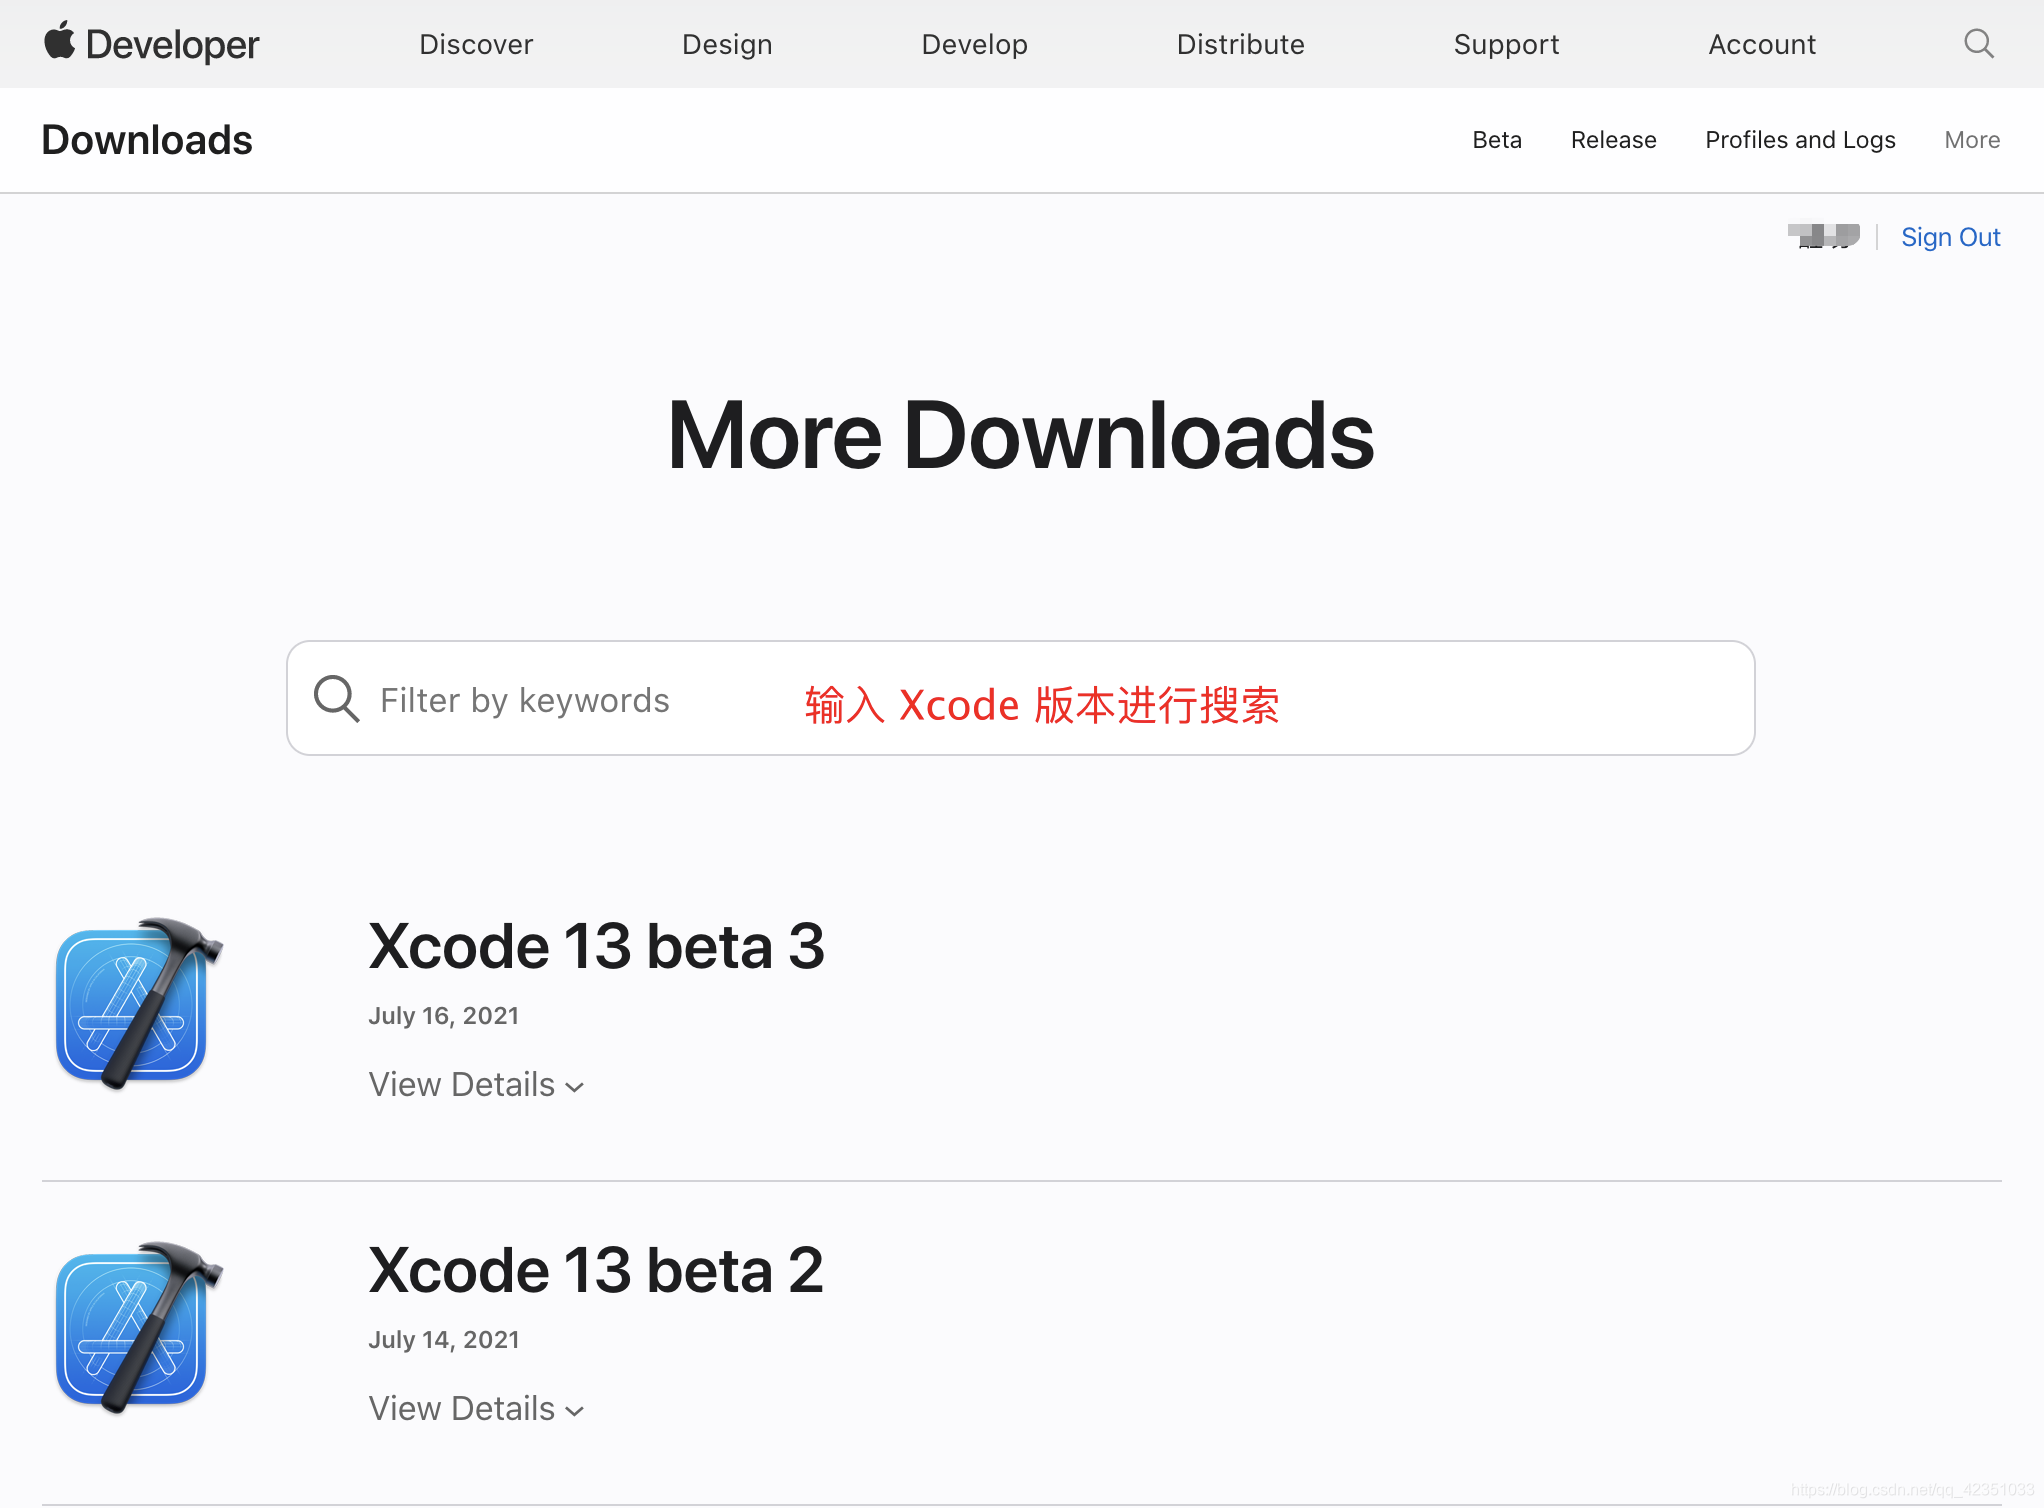Navigate to Support
This screenshot has width=2044, height=1508.
[1506, 45]
